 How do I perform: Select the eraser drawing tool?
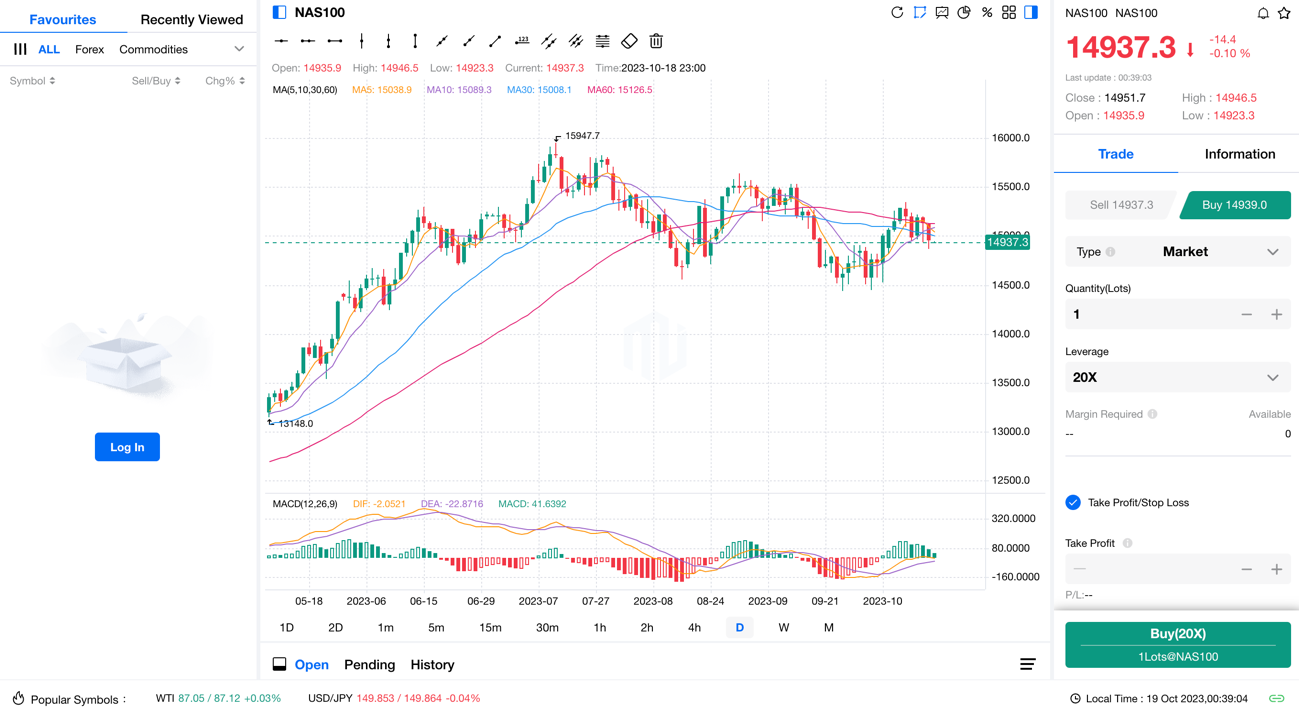point(629,41)
